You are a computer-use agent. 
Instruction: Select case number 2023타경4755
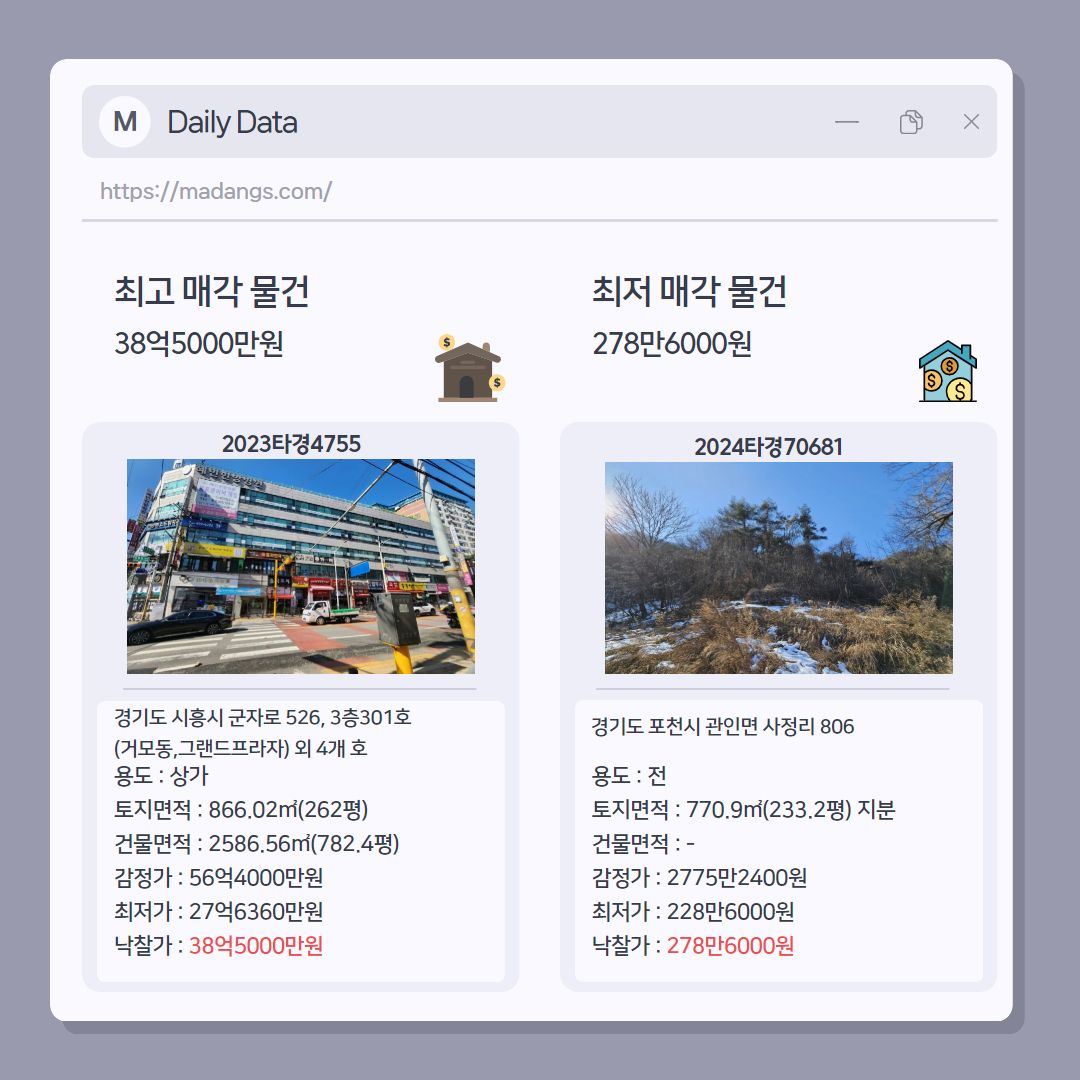[291, 444]
